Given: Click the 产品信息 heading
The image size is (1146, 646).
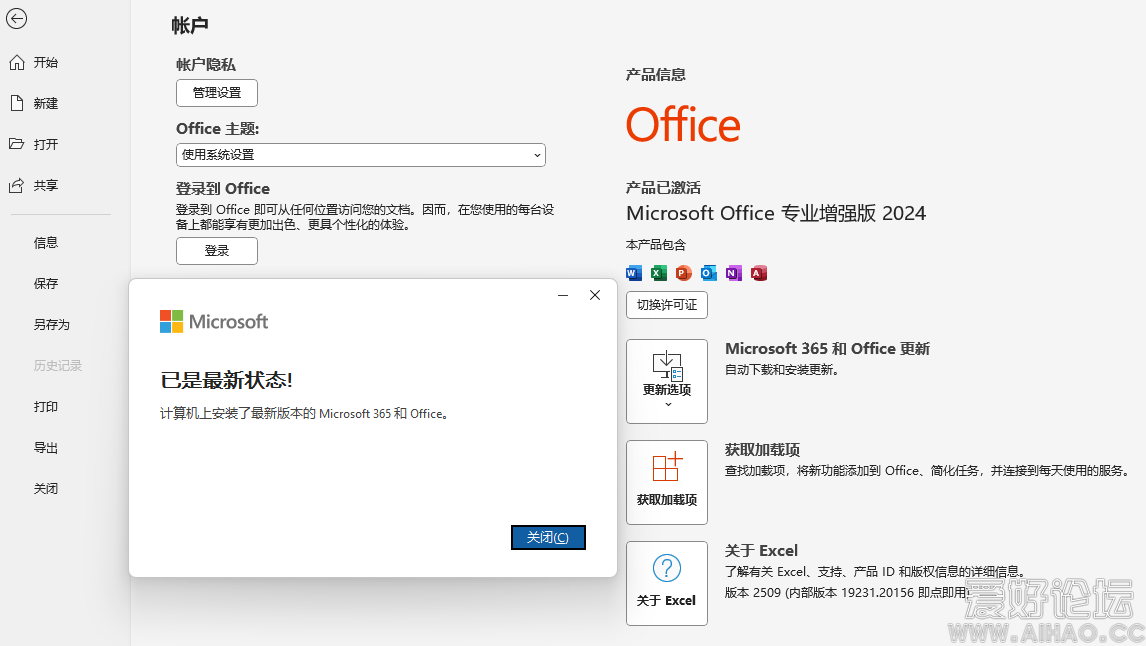Looking at the screenshot, I should point(656,75).
